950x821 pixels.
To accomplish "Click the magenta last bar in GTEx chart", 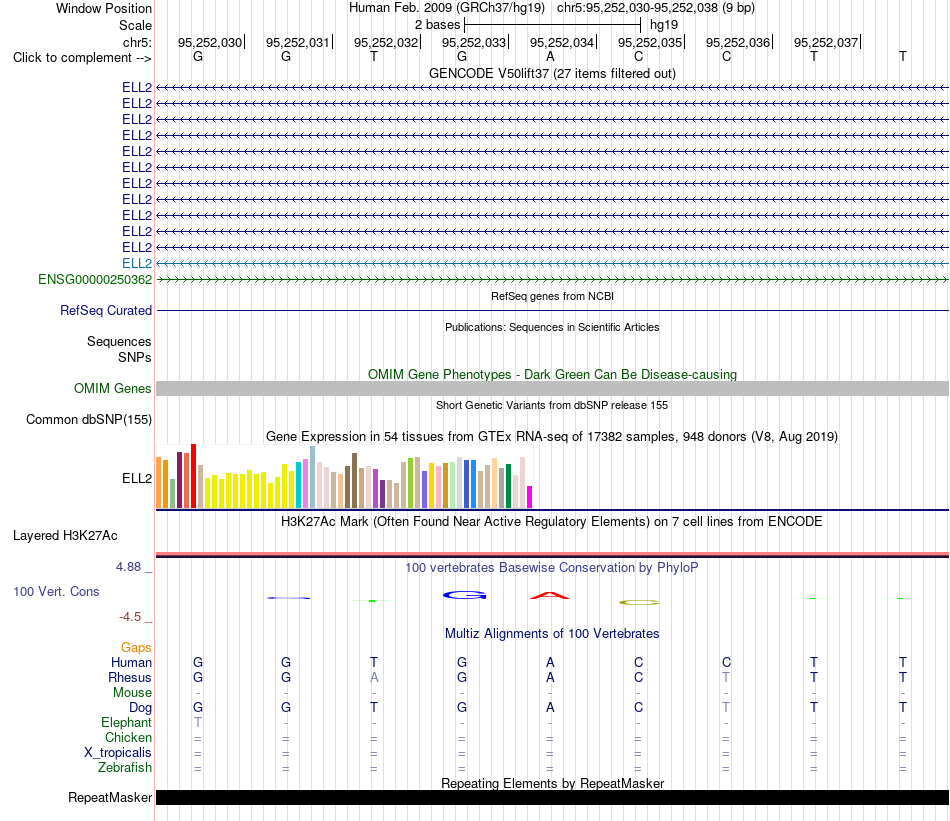I will pos(530,497).
